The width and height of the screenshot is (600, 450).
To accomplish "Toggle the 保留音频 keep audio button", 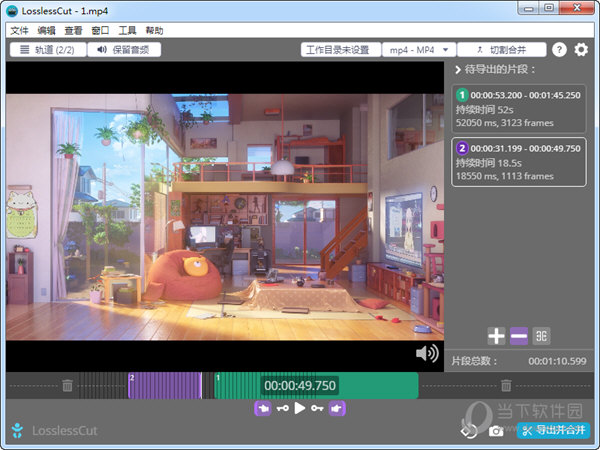I will [124, 50].
